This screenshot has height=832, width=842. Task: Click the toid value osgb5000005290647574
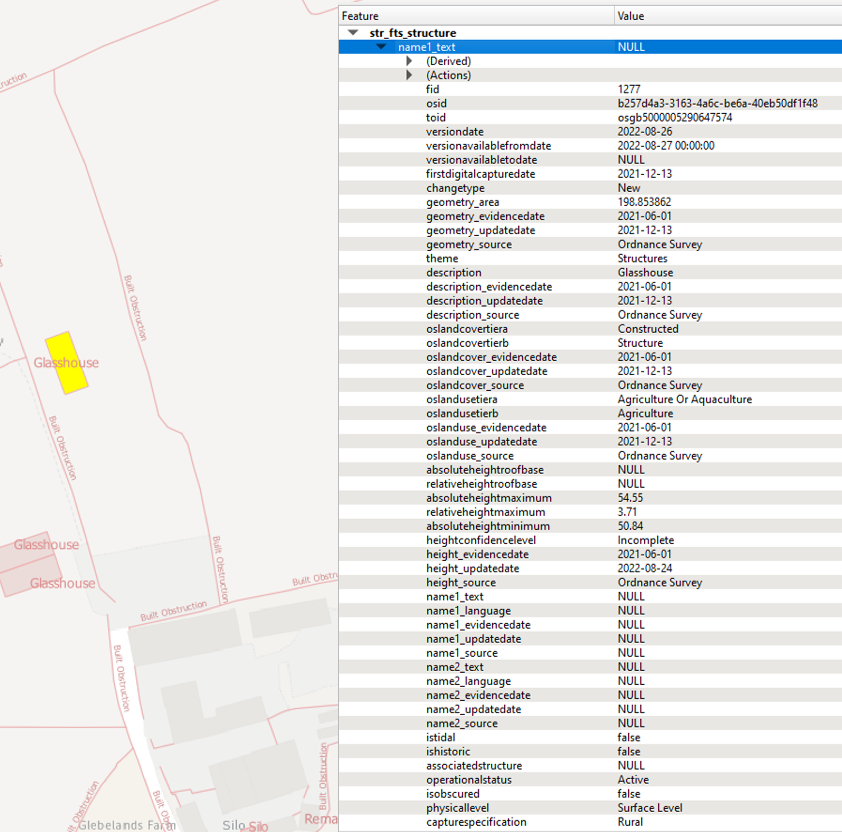[x=674, y=117]
